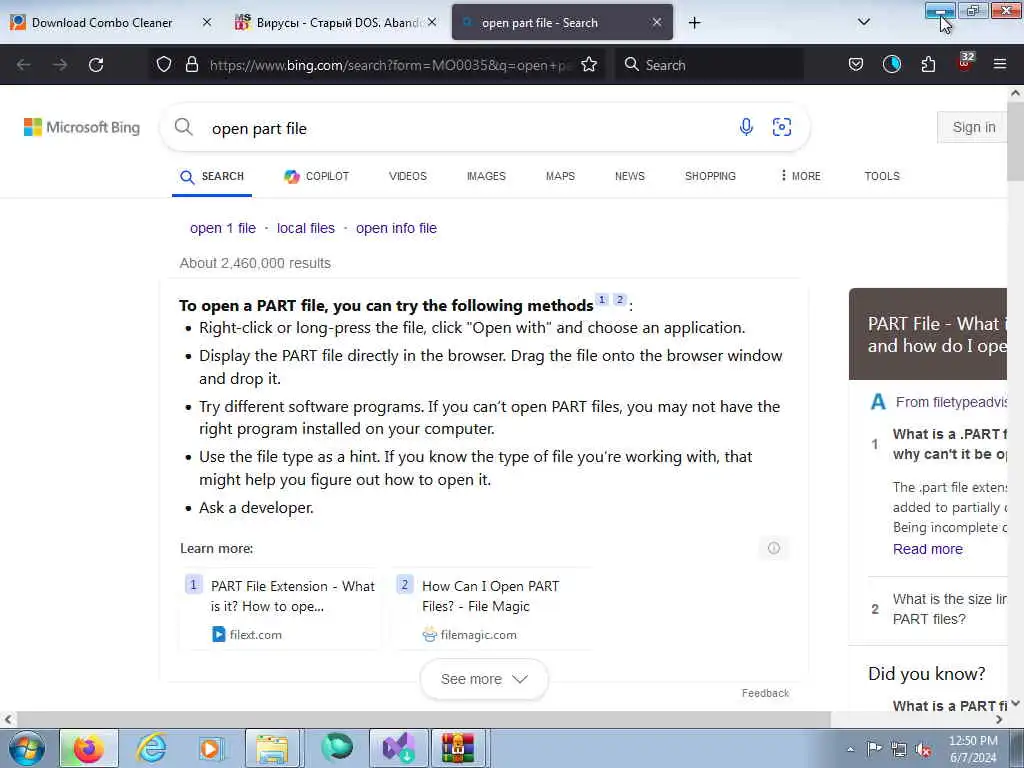Open the MORE search categories menu
Image resolution: width=1024 pixels, height=768 pixels.
point(801,176)
